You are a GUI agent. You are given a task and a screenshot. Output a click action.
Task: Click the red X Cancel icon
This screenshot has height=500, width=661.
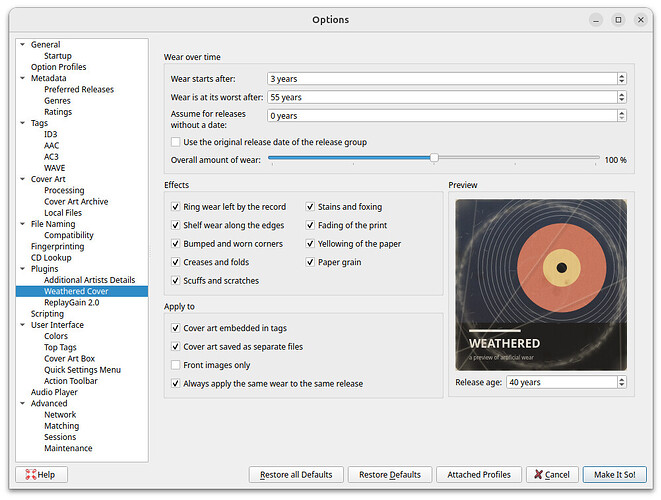coord(538,474)
